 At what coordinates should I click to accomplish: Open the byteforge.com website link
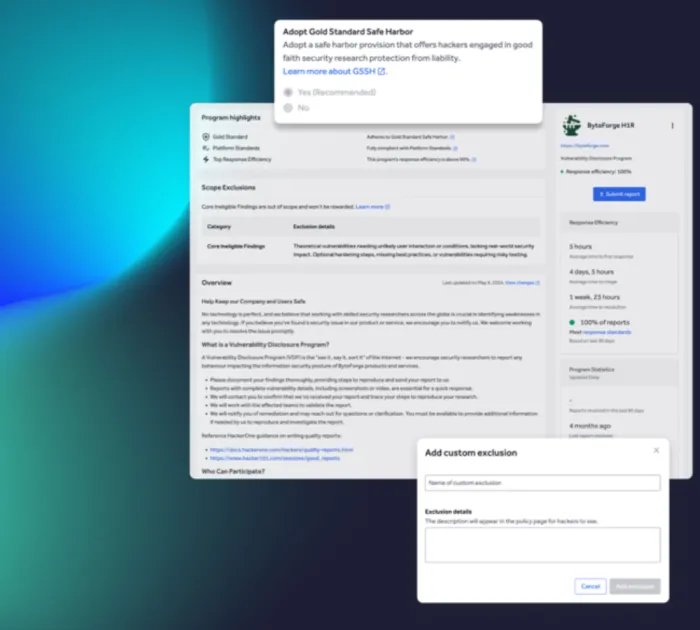(583, 146)
